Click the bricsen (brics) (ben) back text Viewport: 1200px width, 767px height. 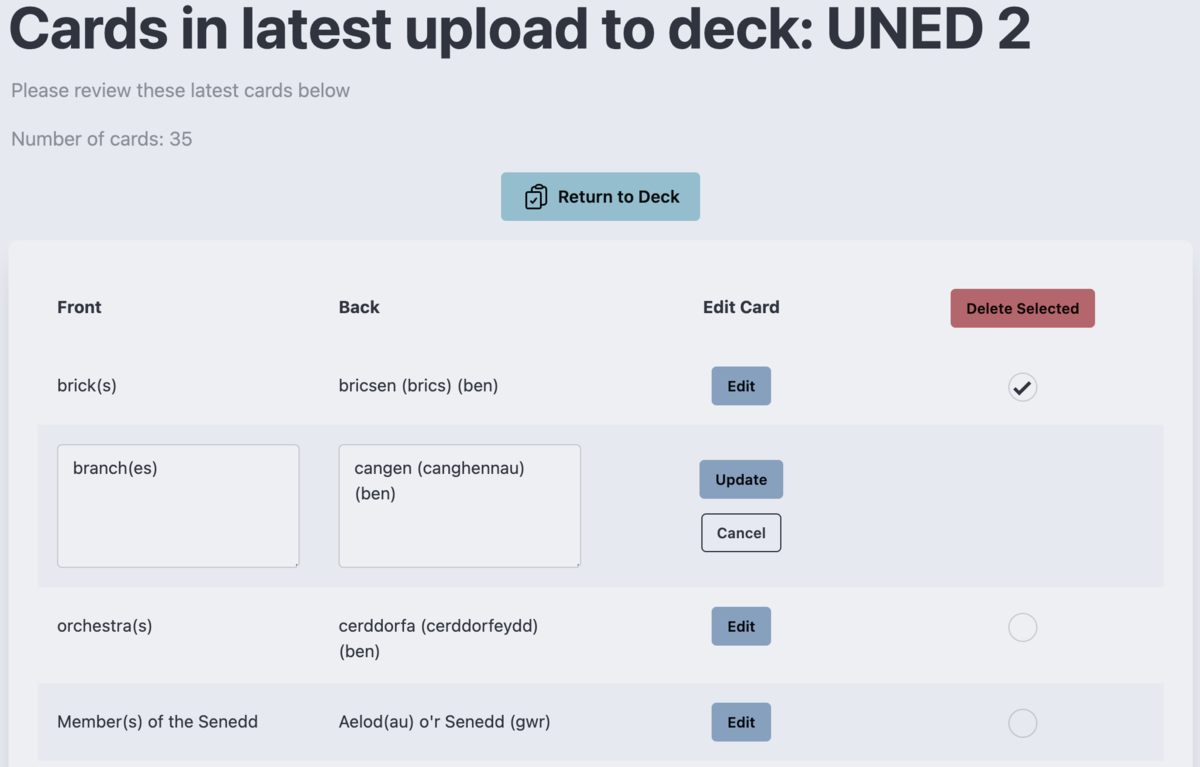click(418, 385)
